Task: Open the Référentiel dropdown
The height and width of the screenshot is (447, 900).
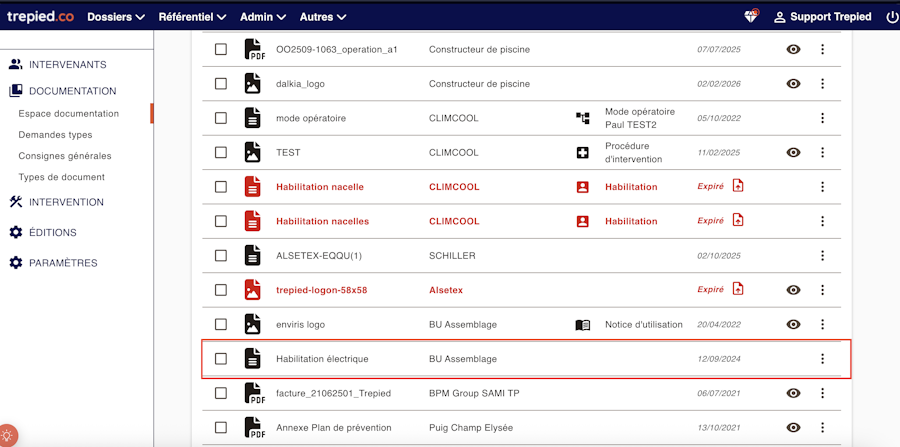Action: tap(192, 17)
